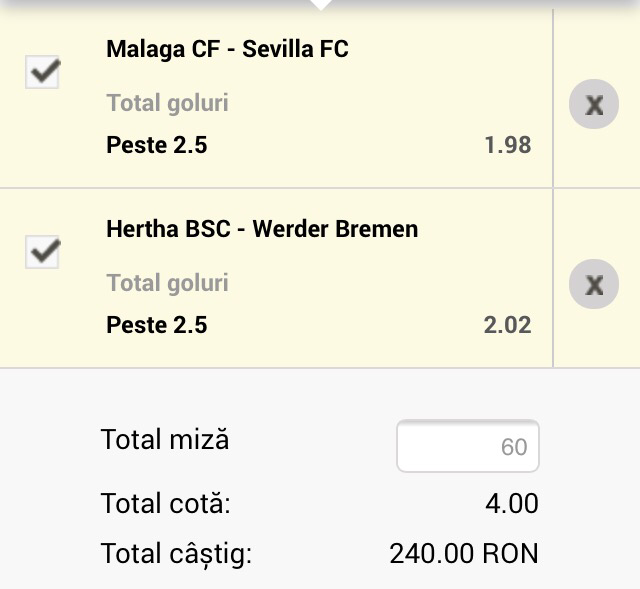Select Peste 2.5 under Malaga CF match
The height and width of the screenshot is (589, 640).
click(156, 145)
